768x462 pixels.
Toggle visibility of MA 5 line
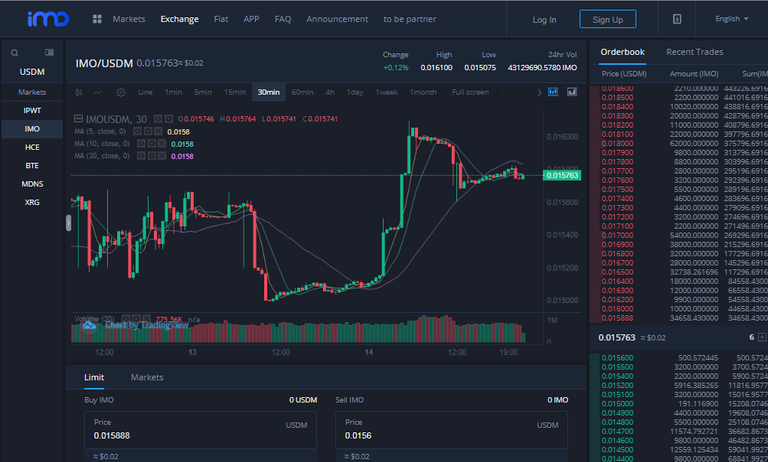(x=137, y=131)
